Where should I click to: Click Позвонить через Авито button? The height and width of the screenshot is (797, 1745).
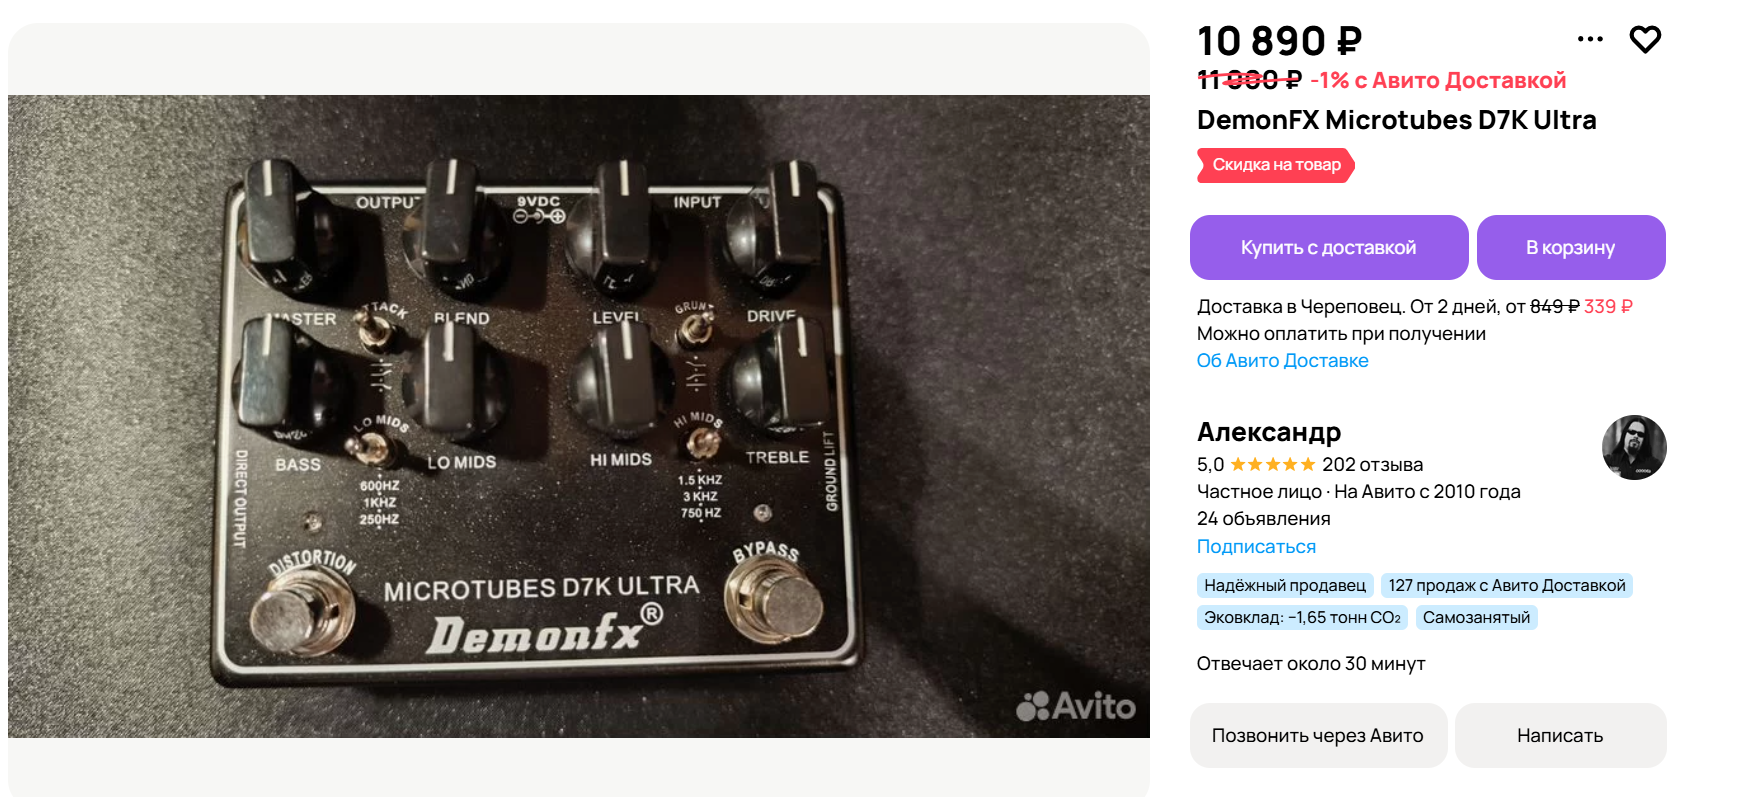pos(1318,735)
